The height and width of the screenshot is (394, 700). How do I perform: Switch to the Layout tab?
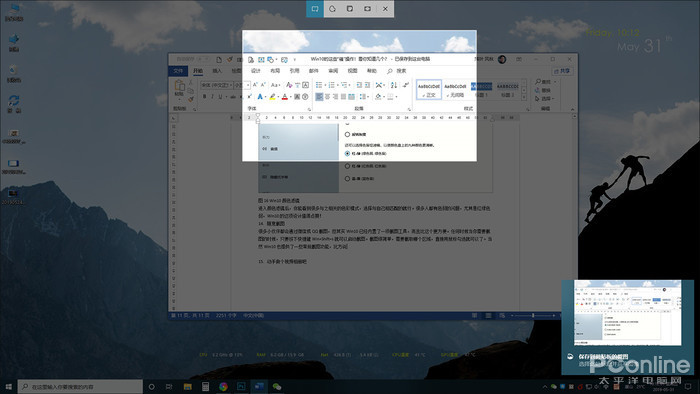tap(275, 71)
